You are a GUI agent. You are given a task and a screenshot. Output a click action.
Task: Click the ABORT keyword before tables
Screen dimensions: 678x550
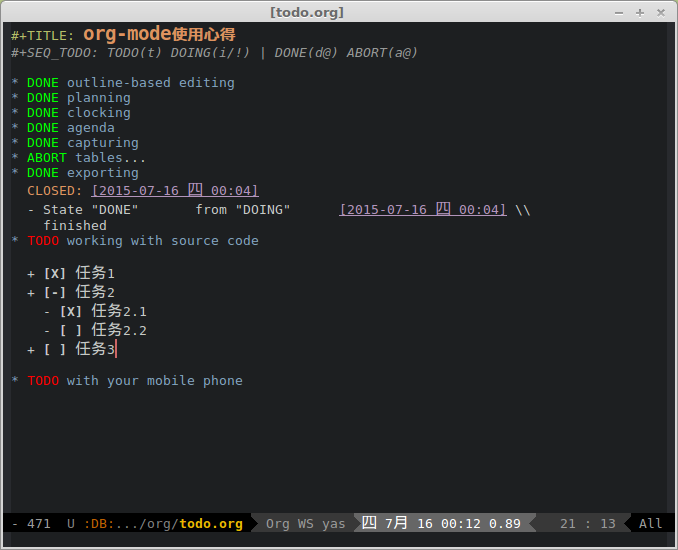(47, 158)
